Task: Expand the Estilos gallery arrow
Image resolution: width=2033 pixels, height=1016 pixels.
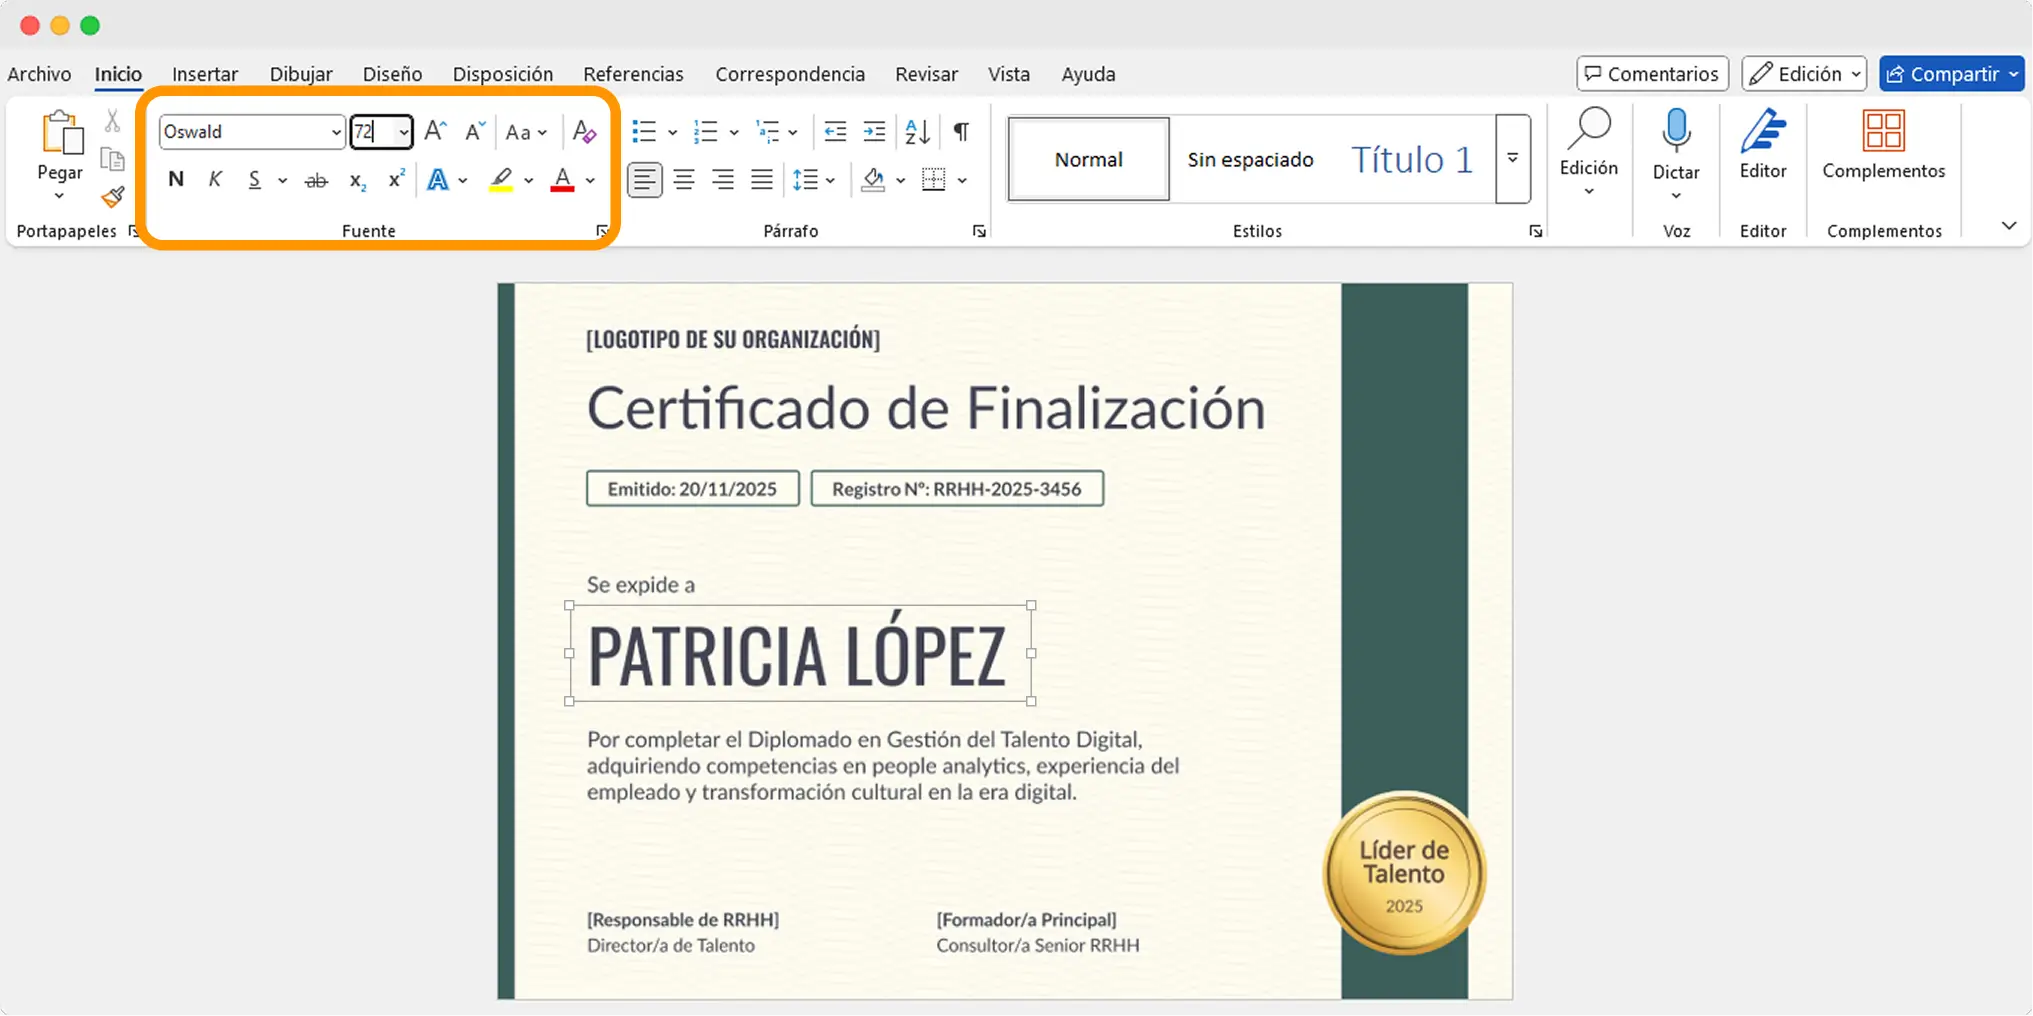Action: click(x=1513, y=159)
